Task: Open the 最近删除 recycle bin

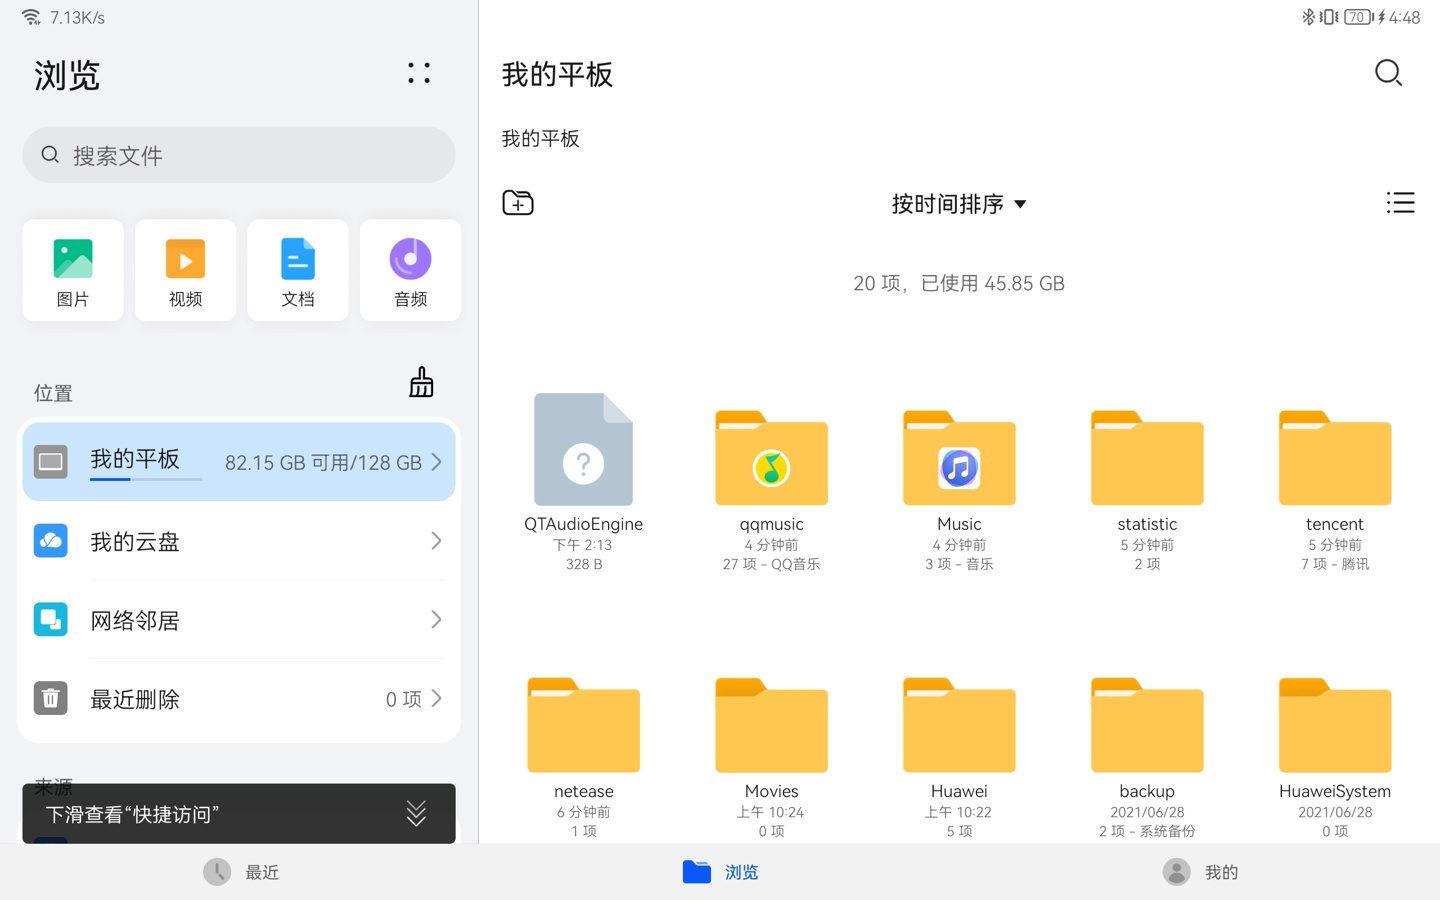Action: (x=238, y=698)
